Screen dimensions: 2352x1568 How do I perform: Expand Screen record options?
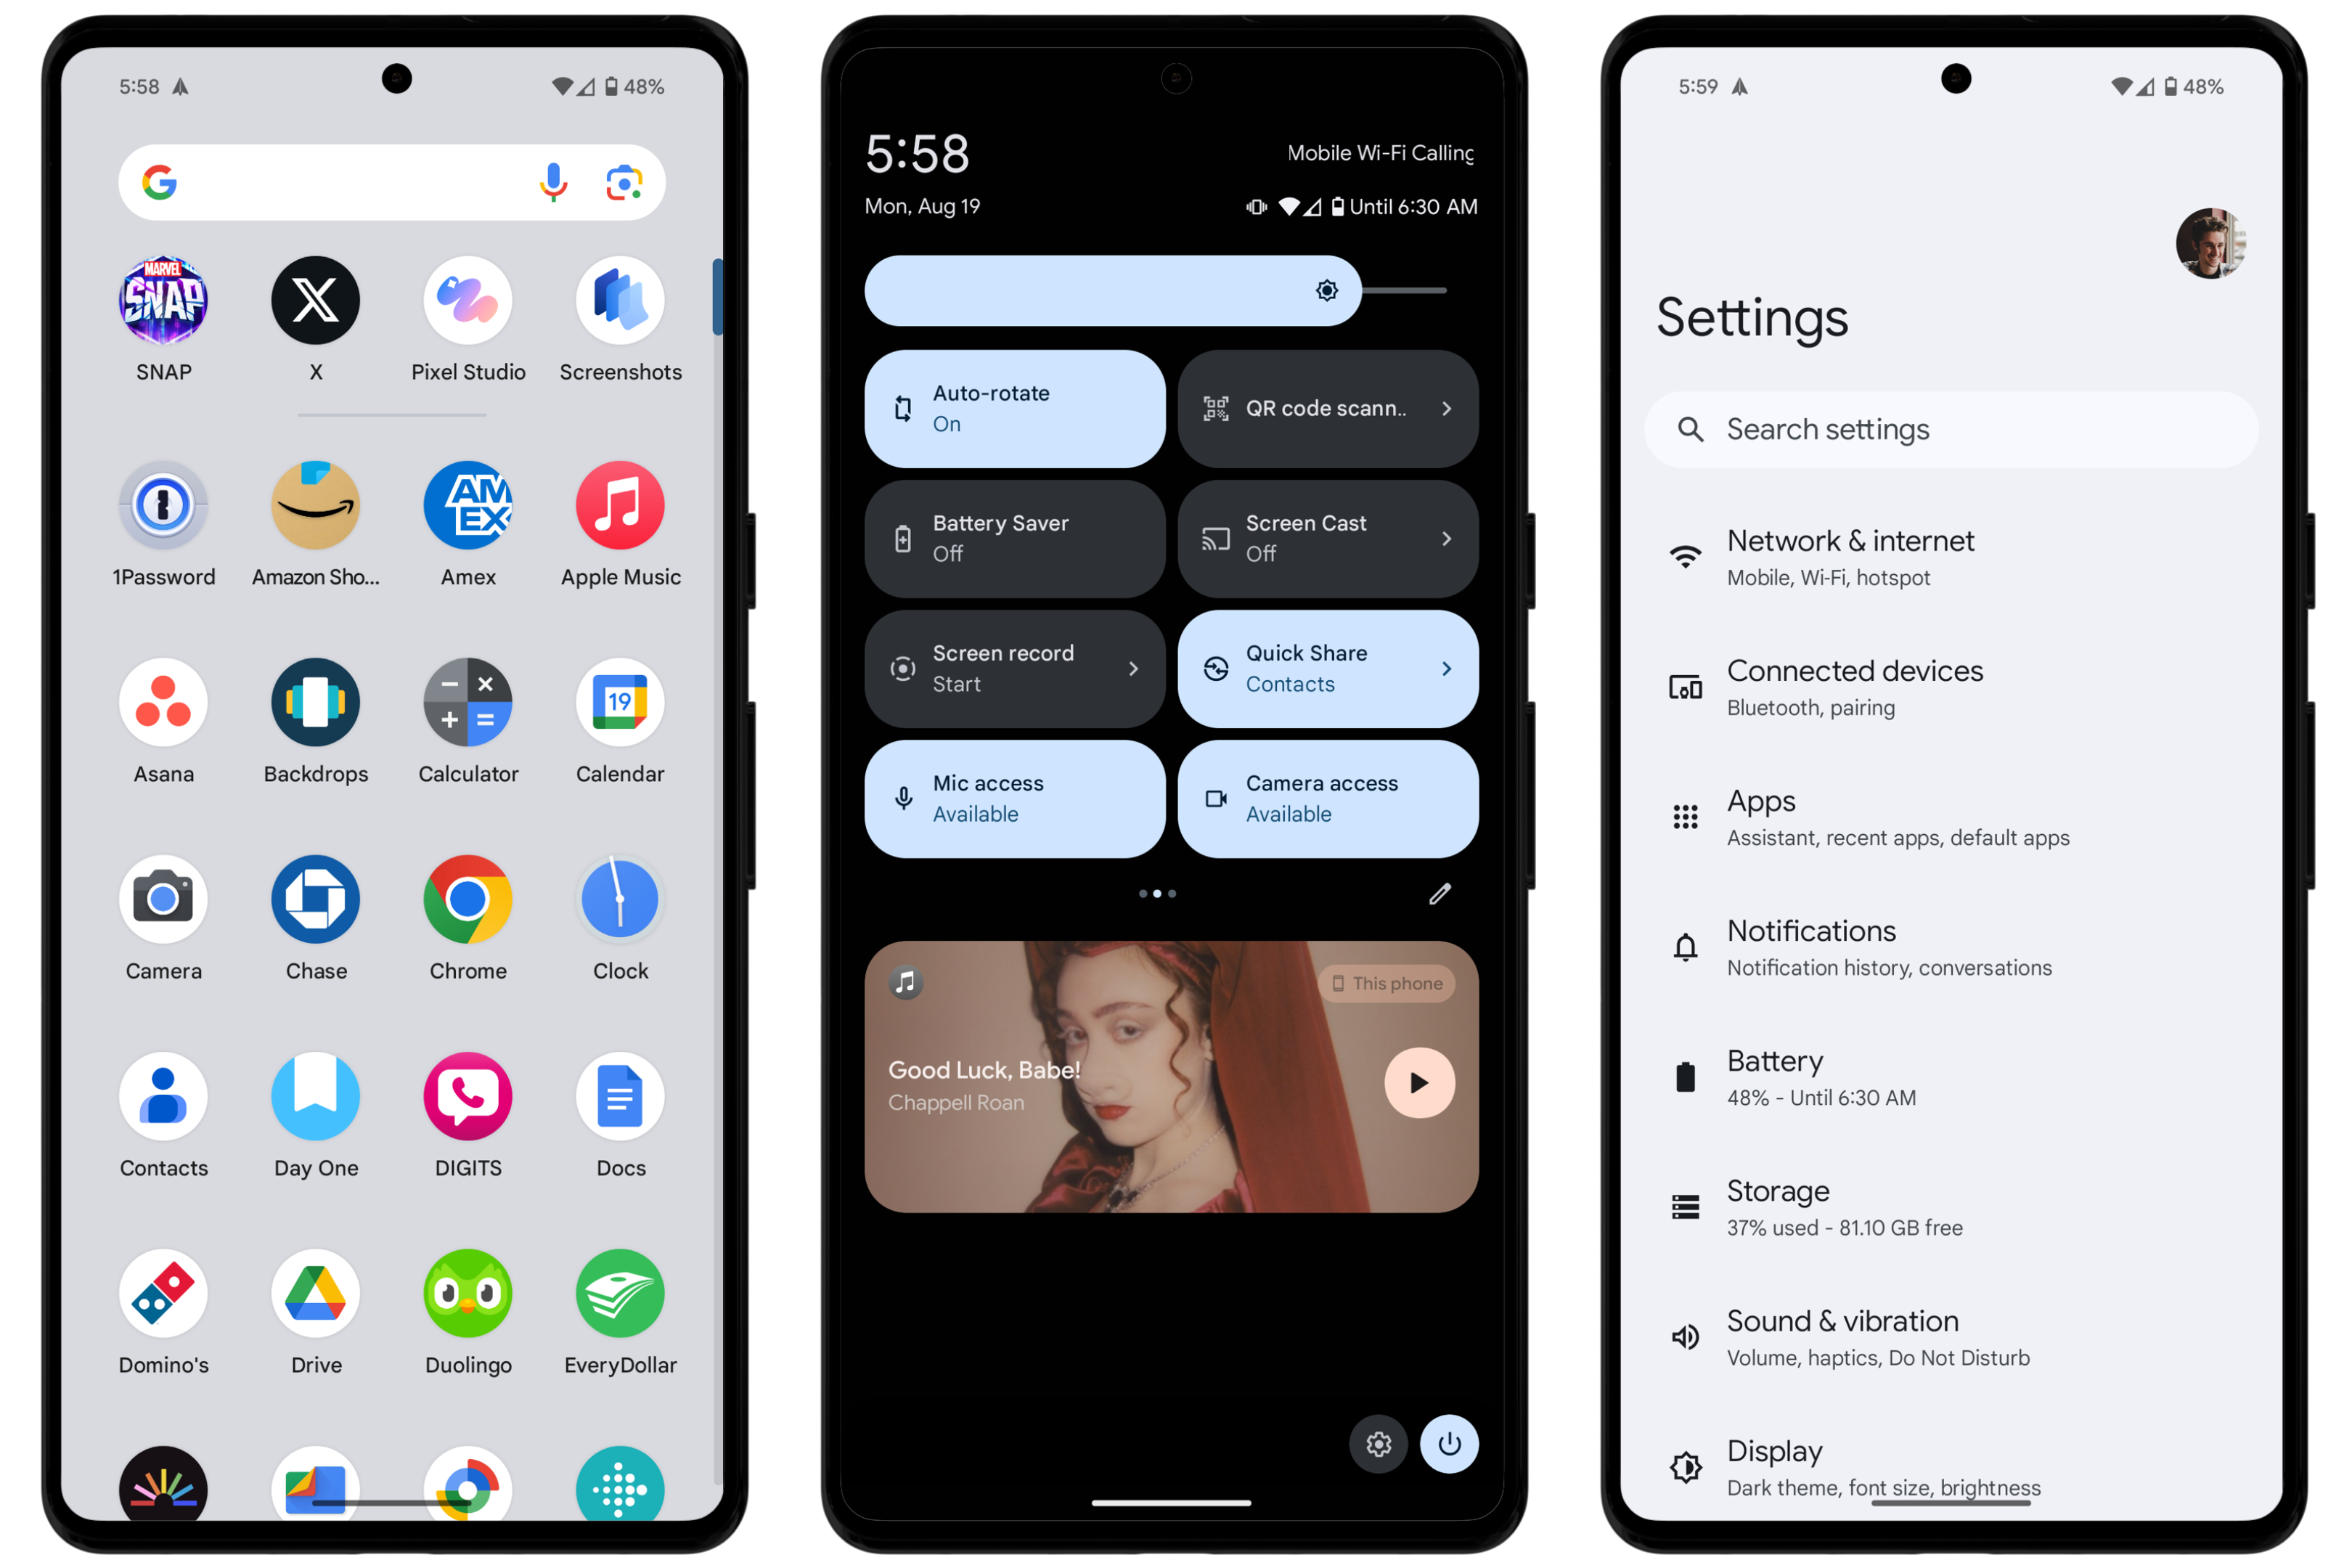pos(1134,669)
